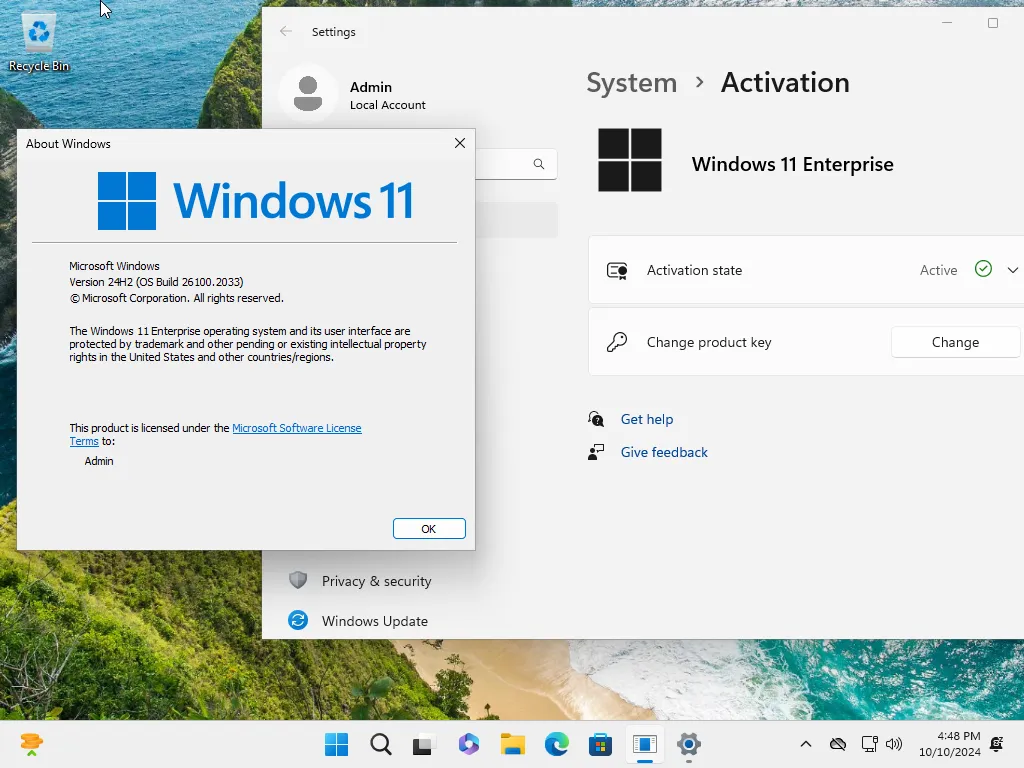Click the Give feedback person icon

tap(596, 452)
